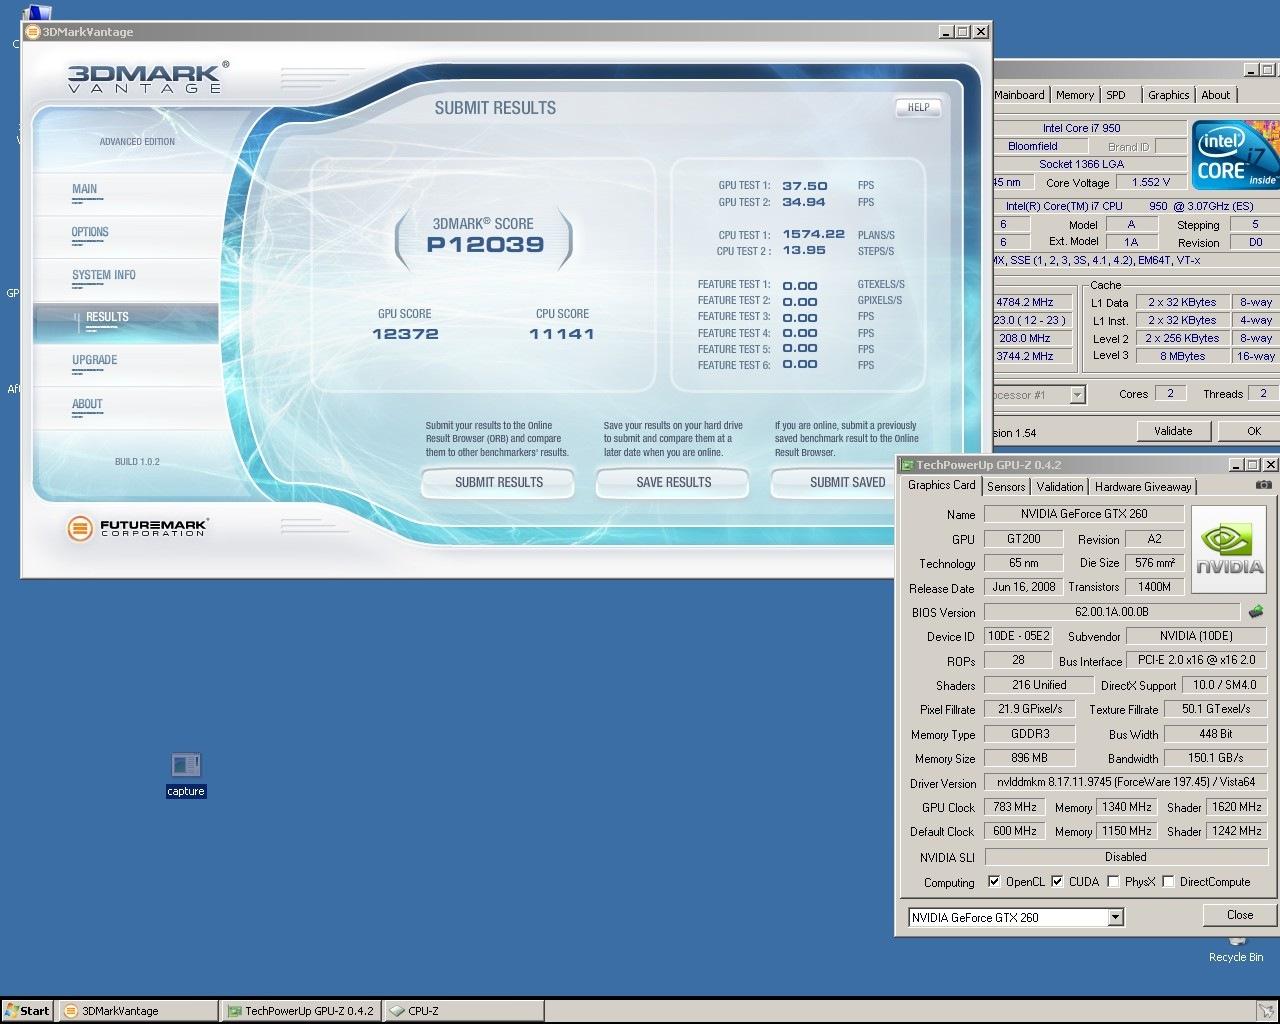The height and width of the screenshot is (1024, 1280).
Task: Click the BIOS Version field 62.00.1A.00.0B
Action: [x=1112, y=612]
